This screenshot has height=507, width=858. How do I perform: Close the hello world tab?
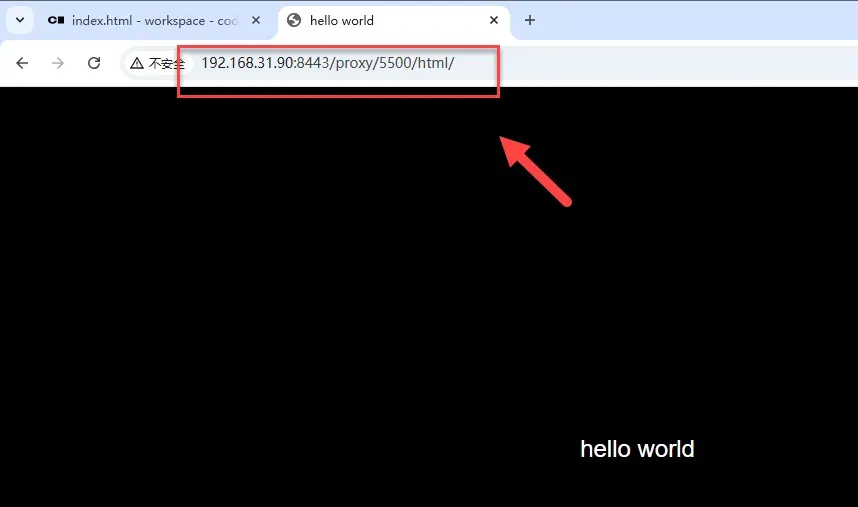(494, 20)
